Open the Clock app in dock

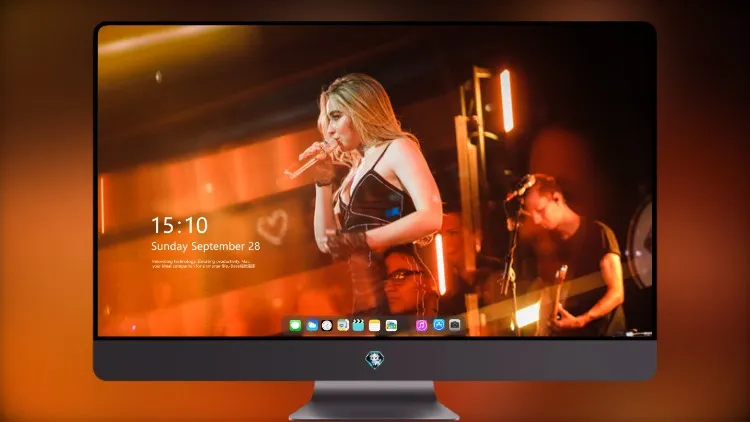pos(327,325)
